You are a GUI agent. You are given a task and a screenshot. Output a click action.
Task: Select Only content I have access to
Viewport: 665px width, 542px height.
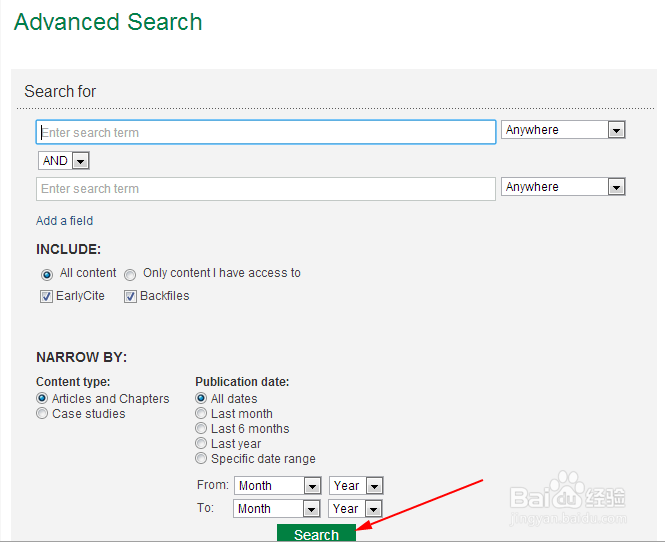[x=130, y=275]
